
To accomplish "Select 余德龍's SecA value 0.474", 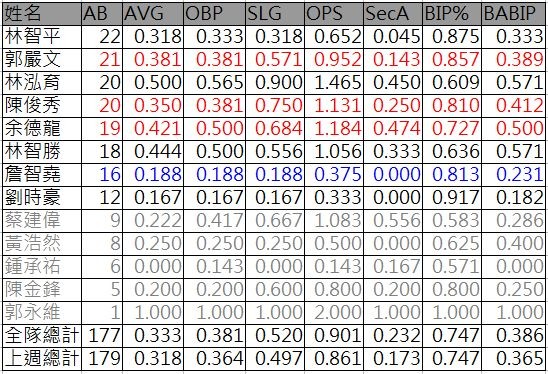I will point(393,129).
